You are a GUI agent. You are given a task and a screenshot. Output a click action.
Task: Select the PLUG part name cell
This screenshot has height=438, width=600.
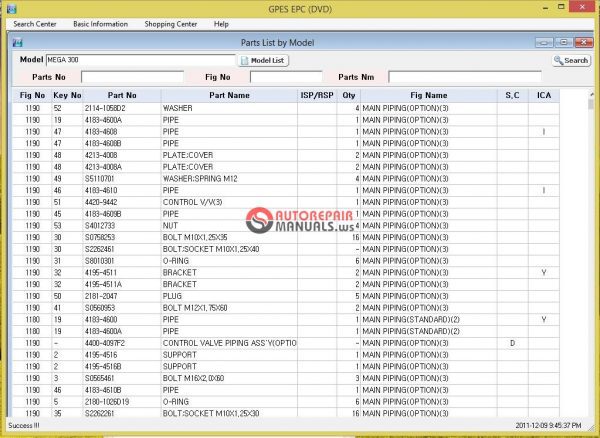pos(229,296)
